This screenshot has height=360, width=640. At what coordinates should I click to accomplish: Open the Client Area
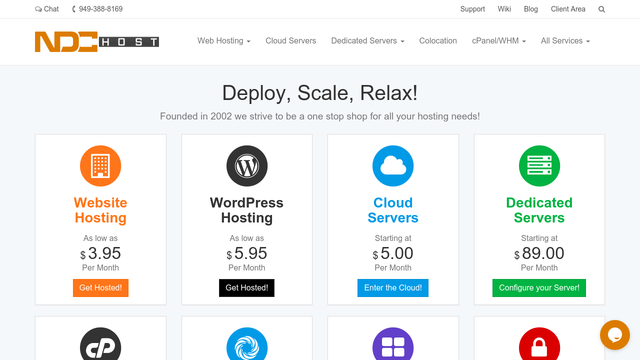(568, 9)
